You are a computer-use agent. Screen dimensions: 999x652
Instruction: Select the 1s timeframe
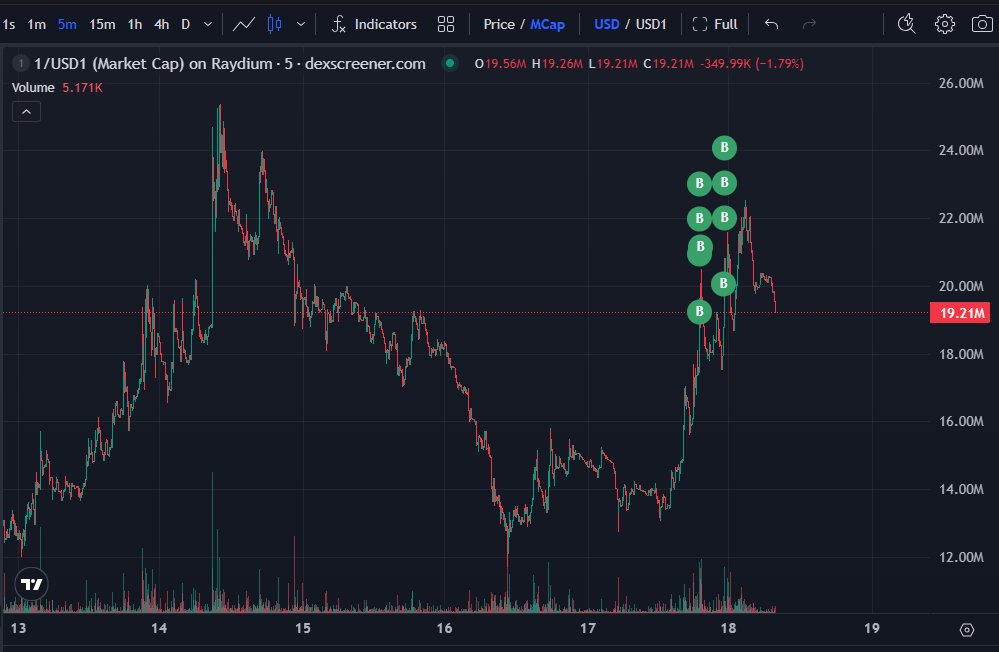pyautogui.click(x=9, y=24)
